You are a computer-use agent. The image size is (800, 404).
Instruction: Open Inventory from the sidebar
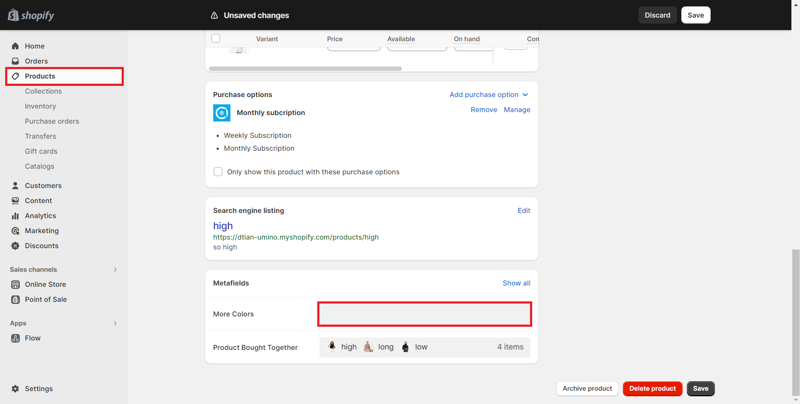(x=40, y=106)
